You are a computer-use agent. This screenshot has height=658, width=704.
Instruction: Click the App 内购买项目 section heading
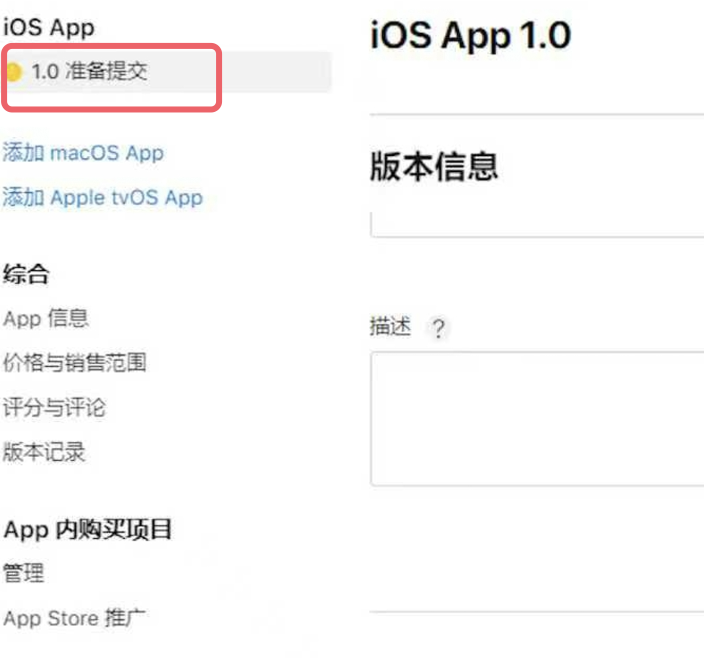88,529
